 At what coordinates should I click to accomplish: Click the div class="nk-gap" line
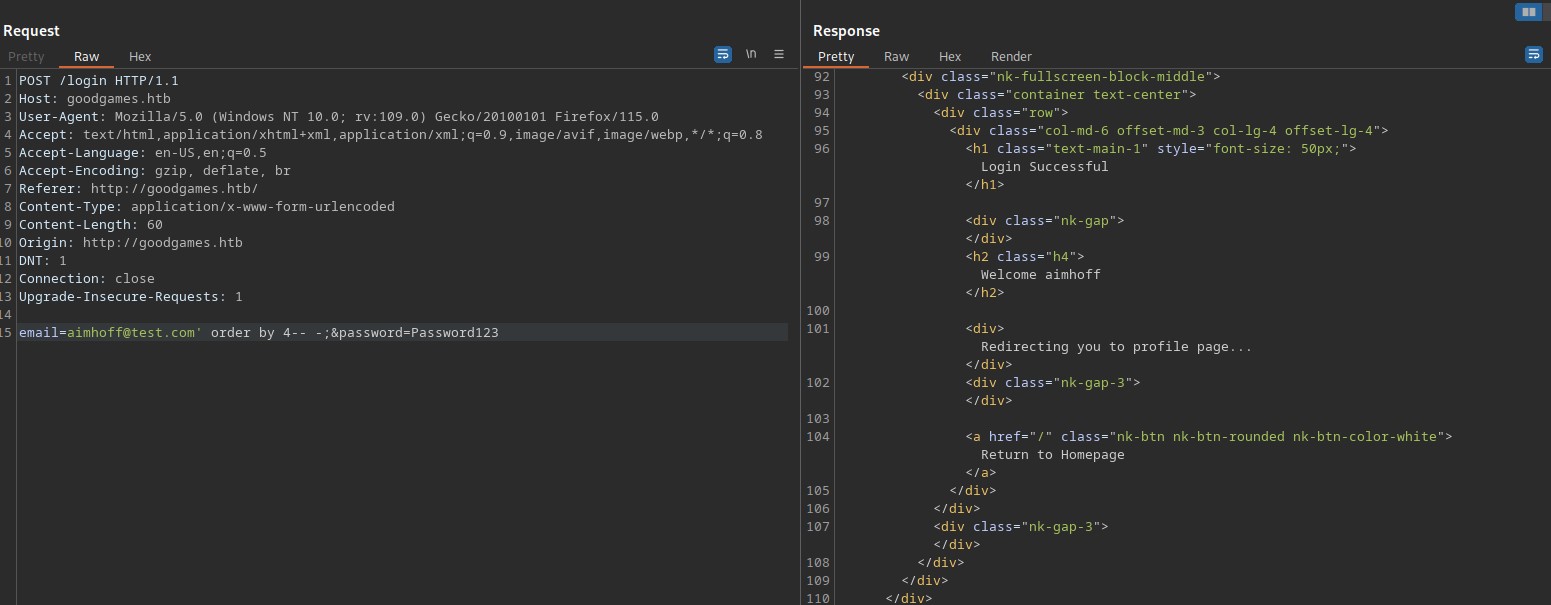pos(1045,221)
